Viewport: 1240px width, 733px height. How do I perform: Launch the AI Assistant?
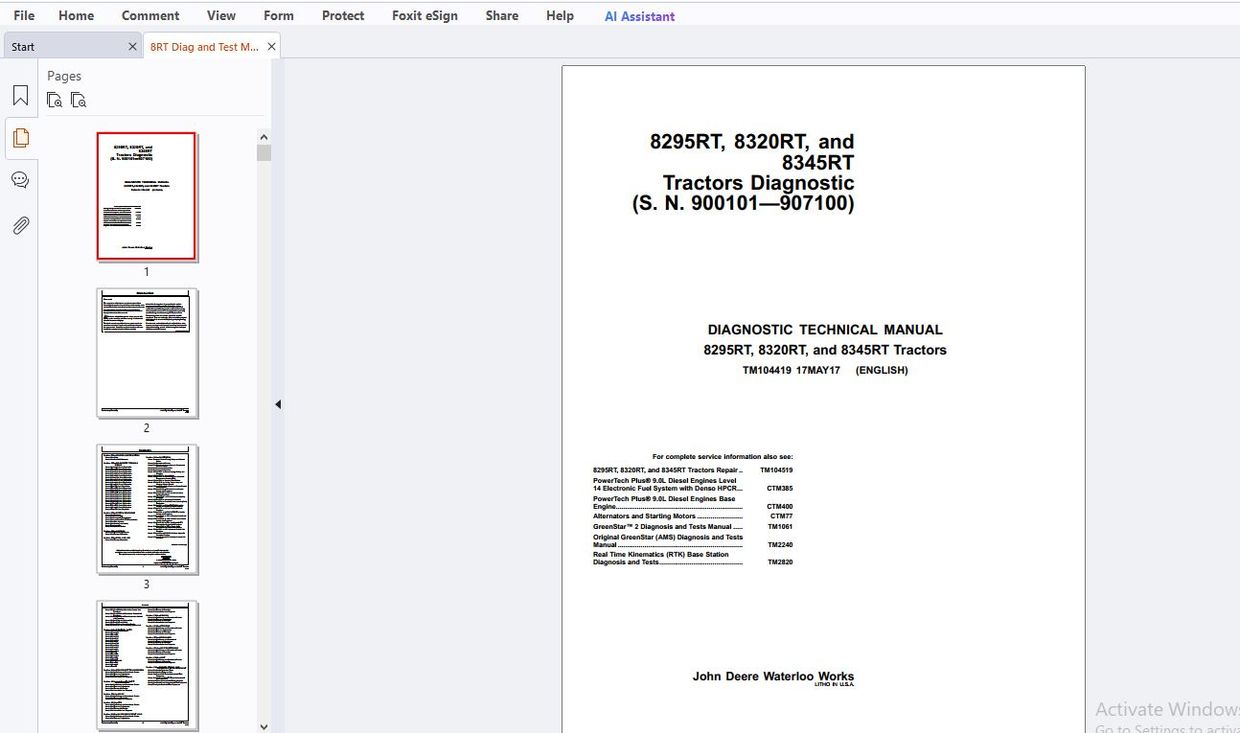638,15
